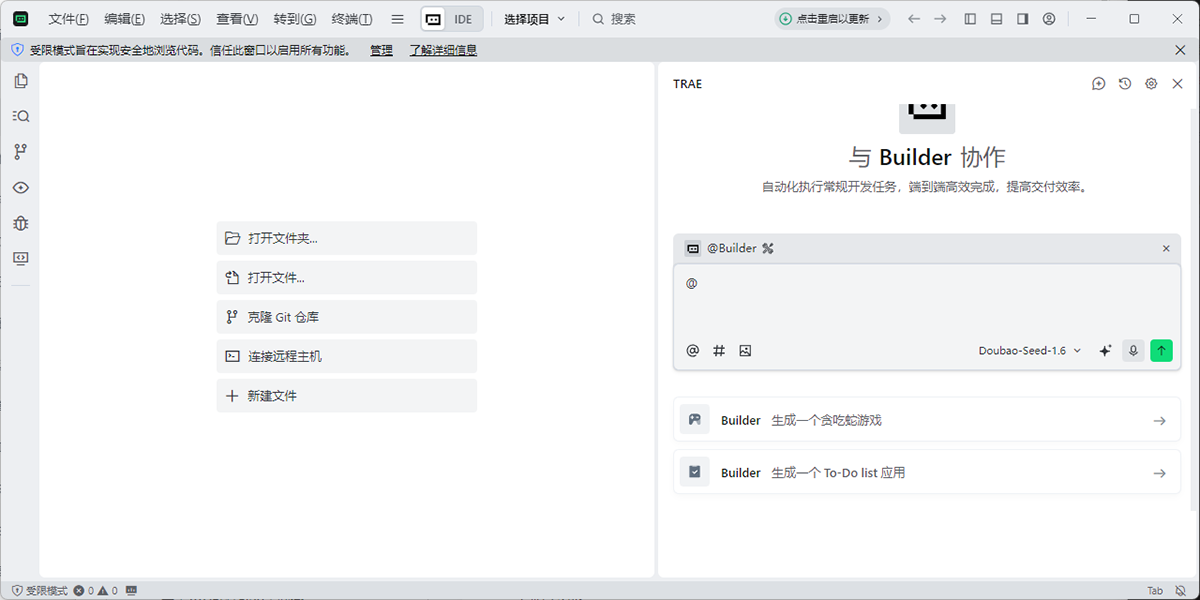Click the green send arrow button
The width and height of the screenshot is (1200, 600).
pos(1161,351)
